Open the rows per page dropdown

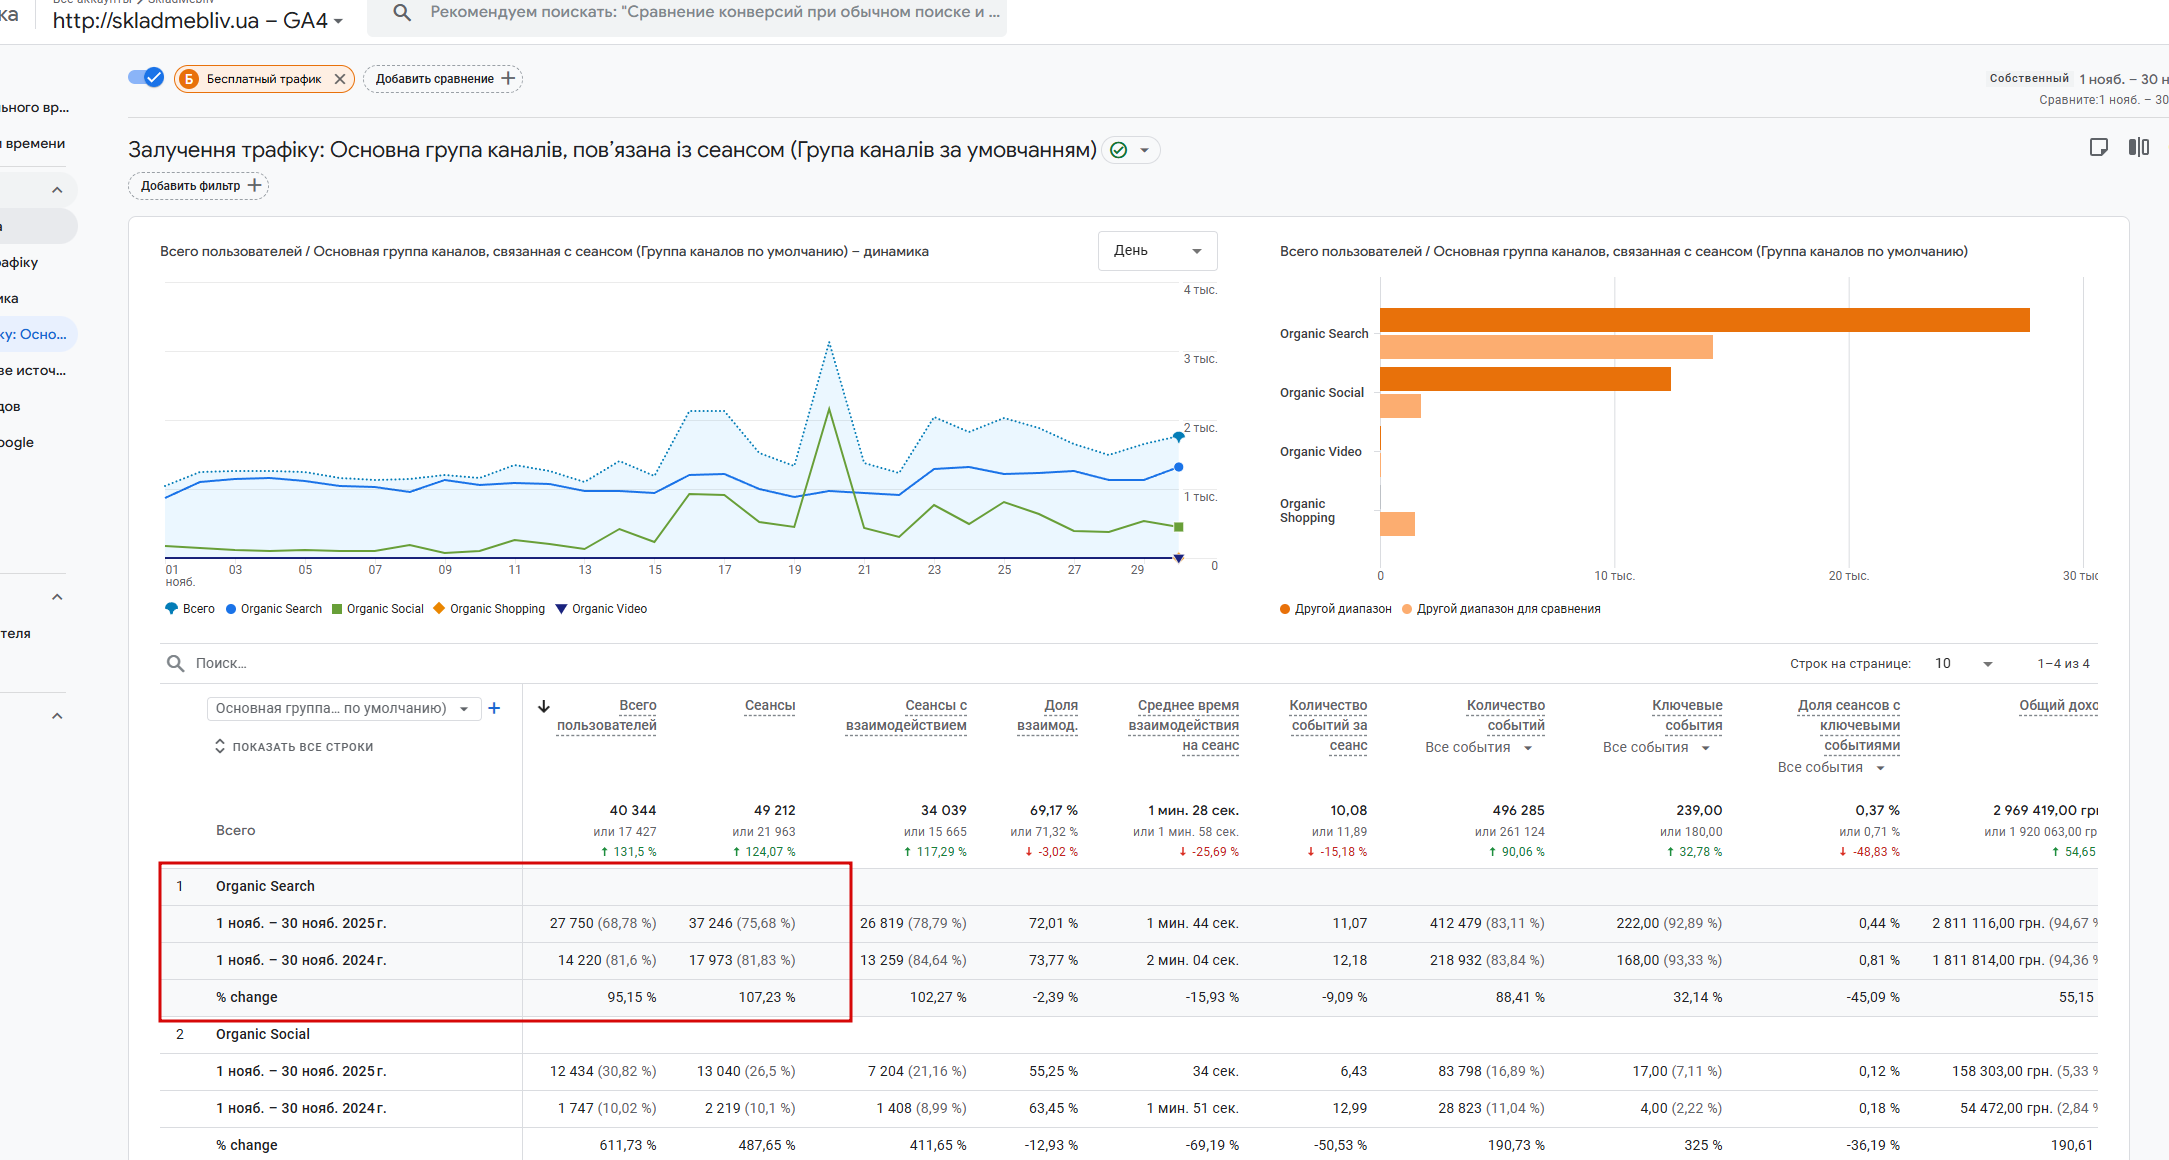[1963, 663]
